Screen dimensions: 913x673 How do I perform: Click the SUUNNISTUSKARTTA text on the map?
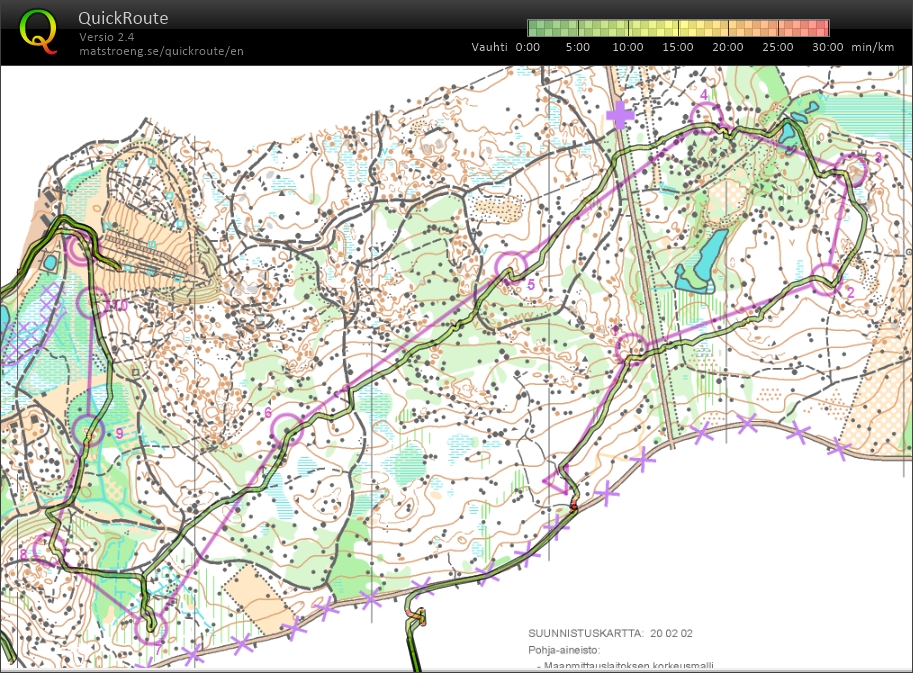585,633
